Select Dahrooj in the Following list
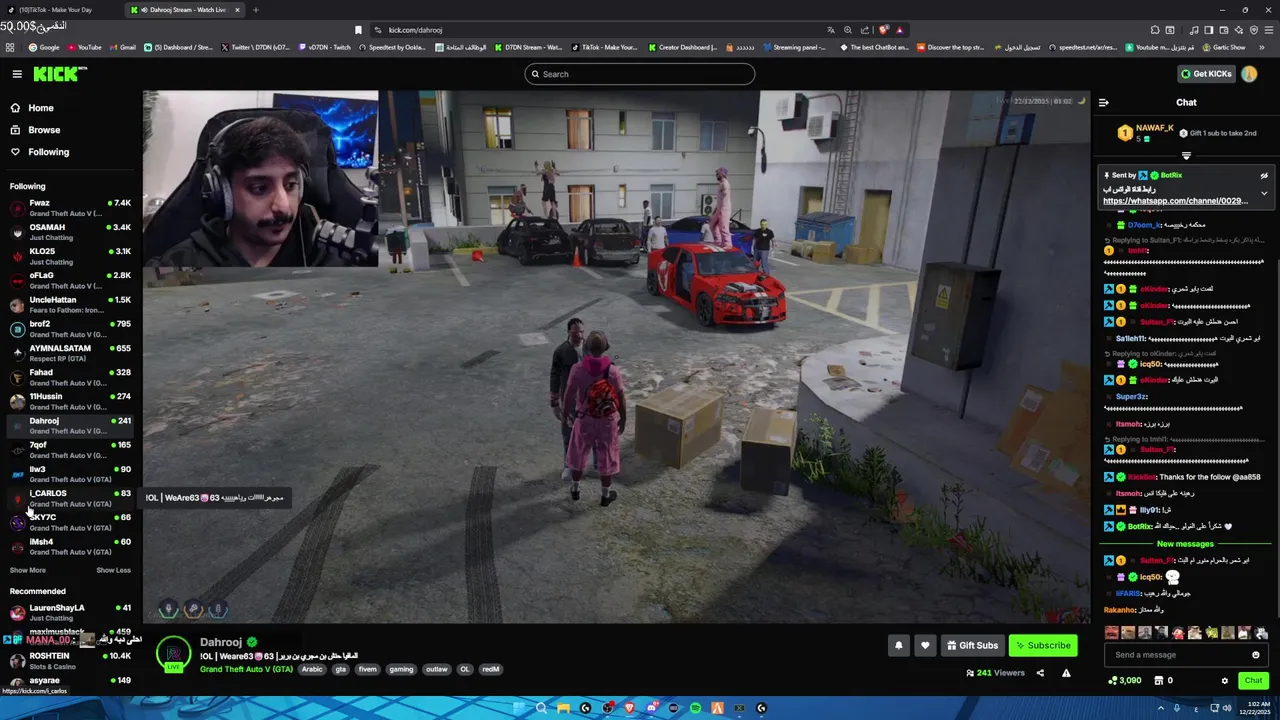 coord(70,425)
